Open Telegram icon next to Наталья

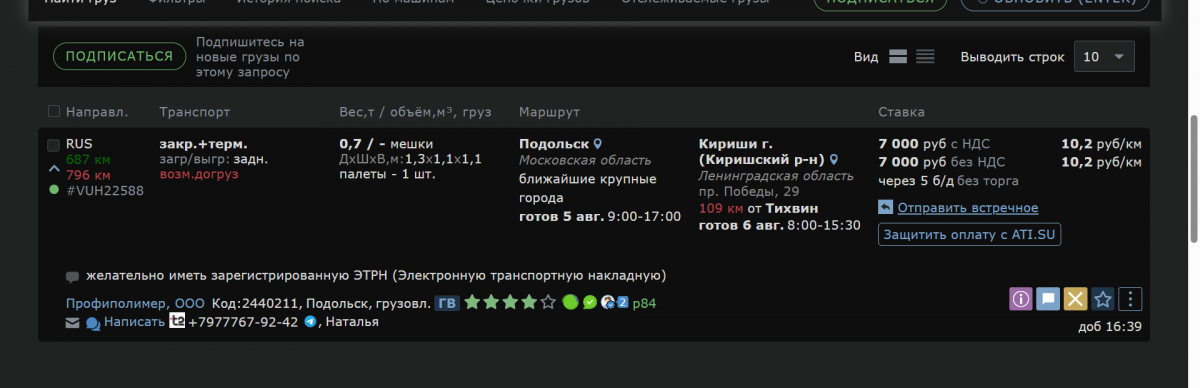coord(310,322)
